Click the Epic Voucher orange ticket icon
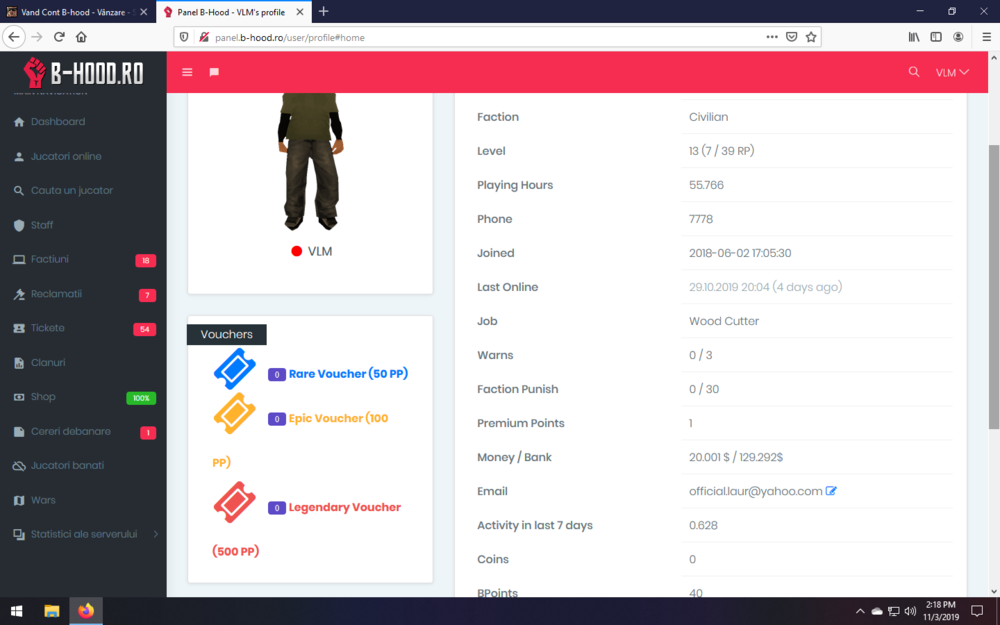Image resolution: width=1000 pixels, height=625 pixels. point(235,413)
